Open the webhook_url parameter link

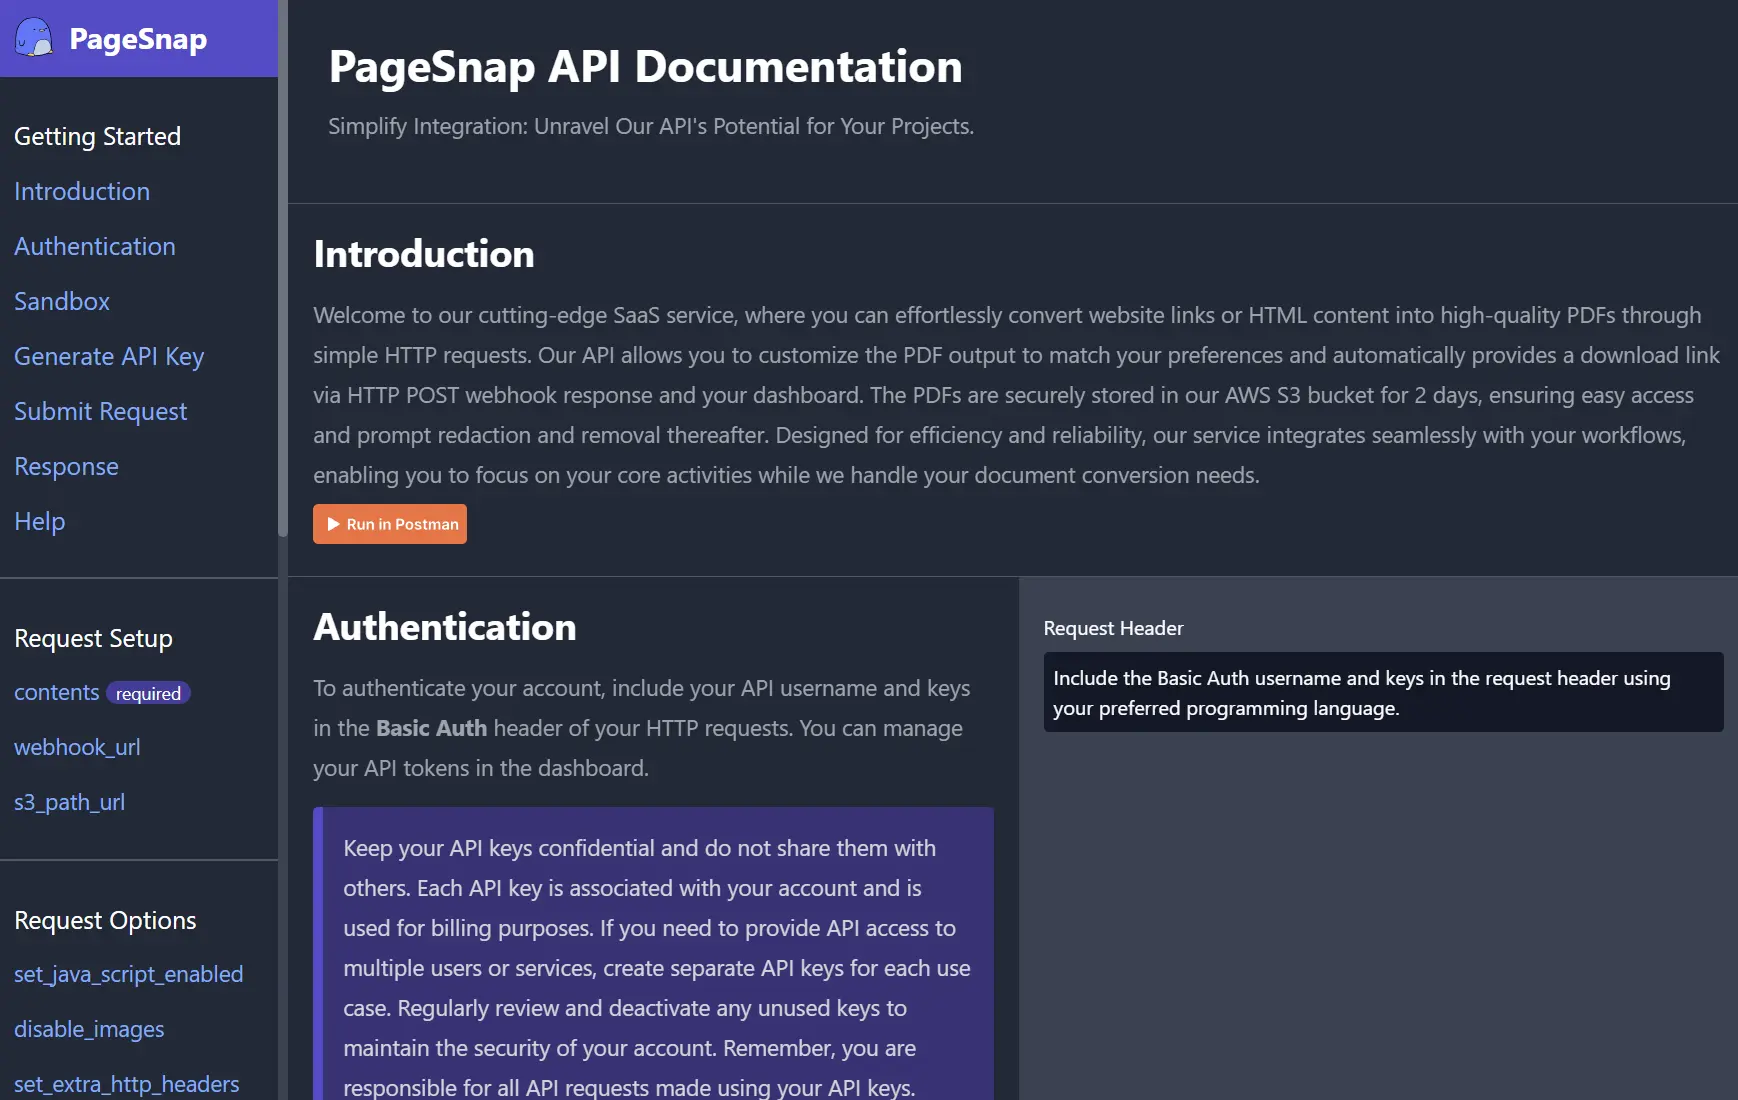[x=77, y=747]
